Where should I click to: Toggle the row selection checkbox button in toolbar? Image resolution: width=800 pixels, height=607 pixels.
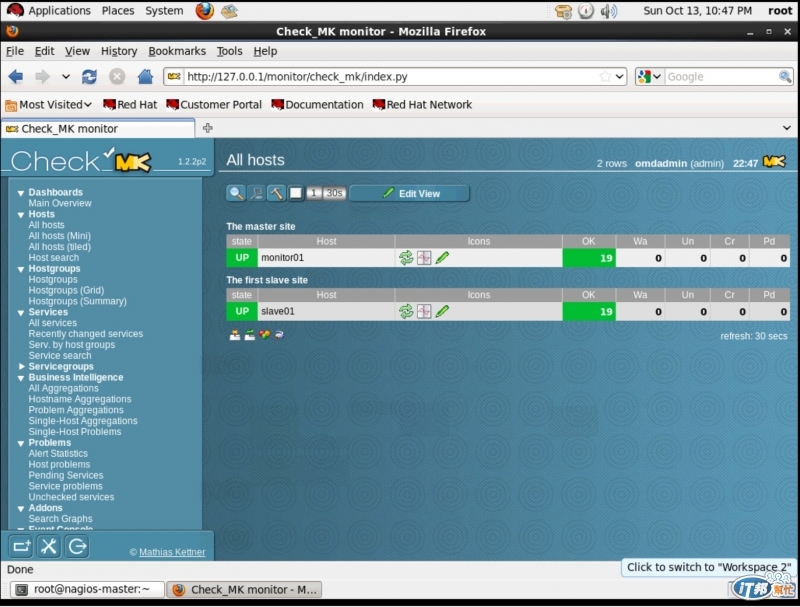pyautogui.click(x=296, y=193)
